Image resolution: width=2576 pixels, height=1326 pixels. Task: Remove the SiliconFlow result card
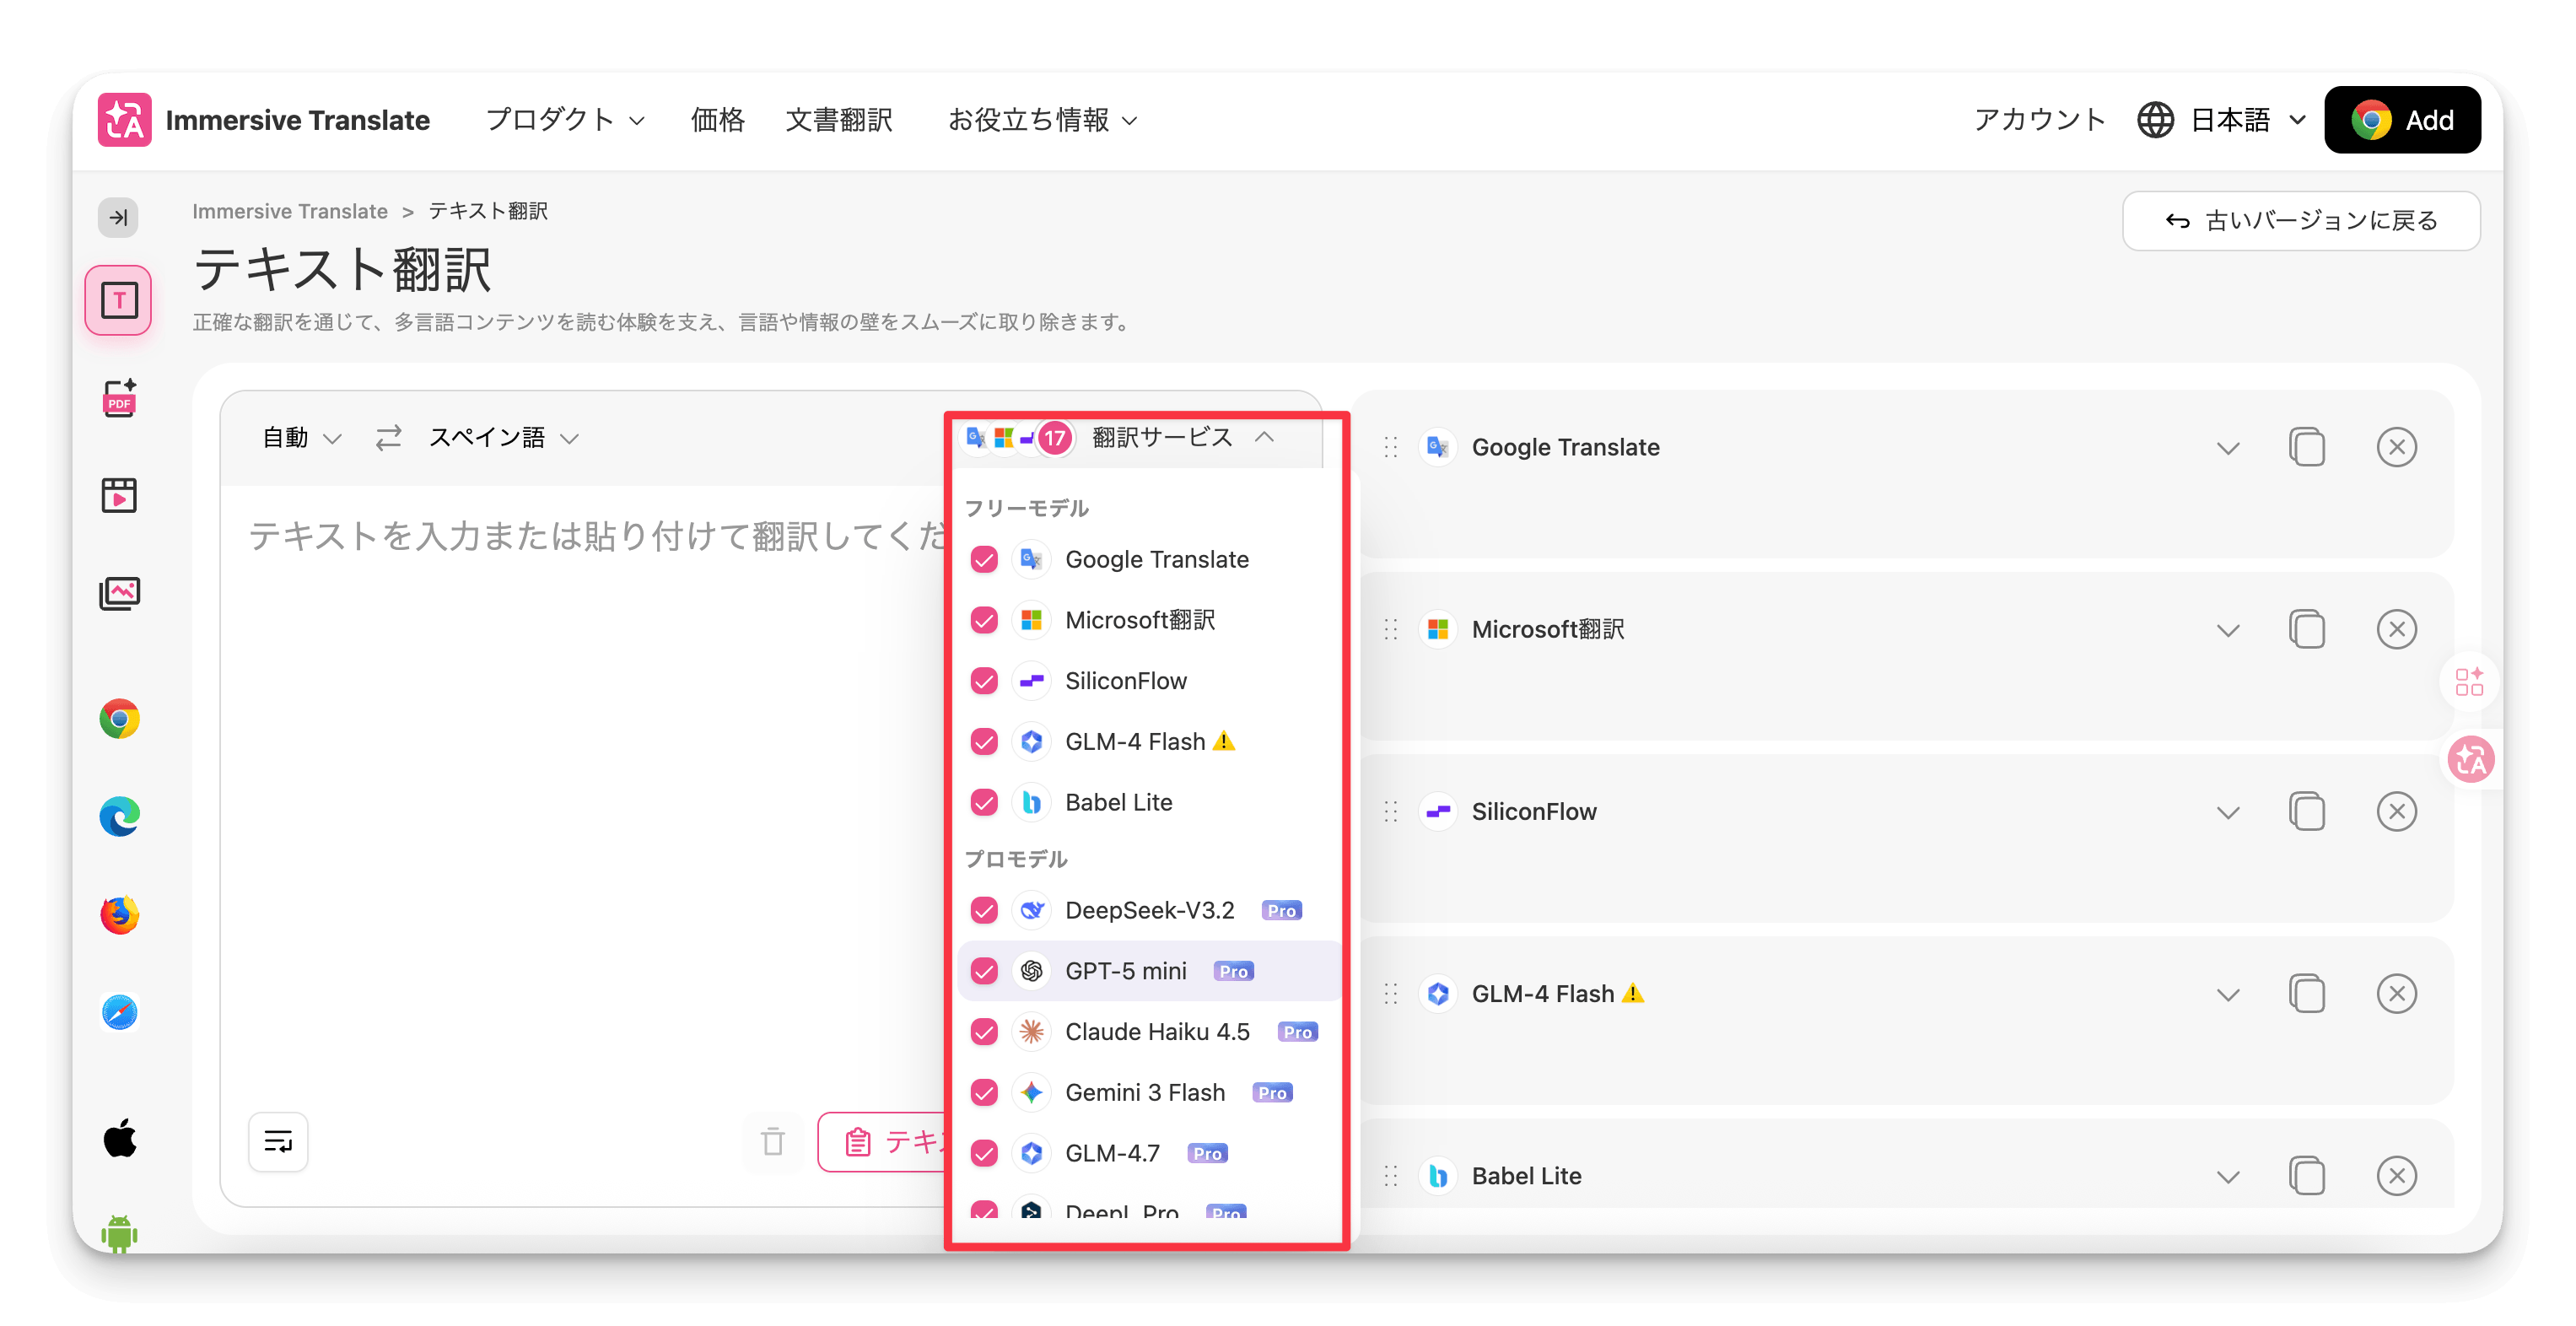point(2397,811)
